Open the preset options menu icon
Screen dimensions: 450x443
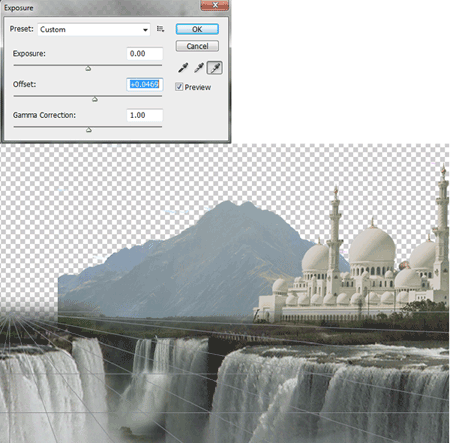[160, 29]
